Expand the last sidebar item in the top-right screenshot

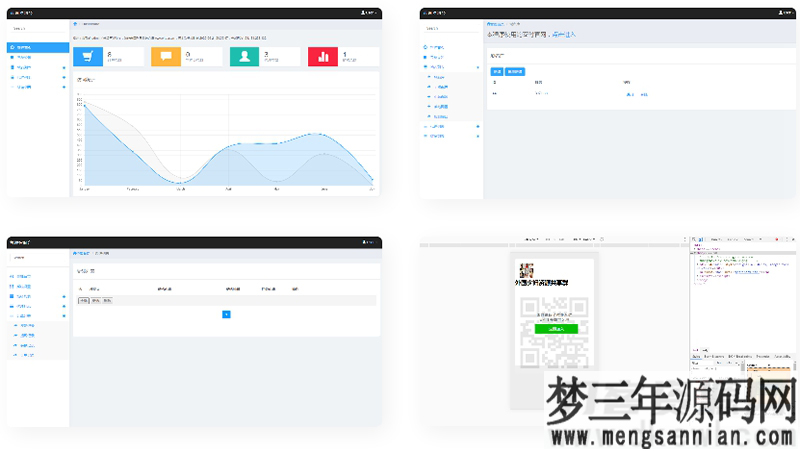tap(478, 136)
